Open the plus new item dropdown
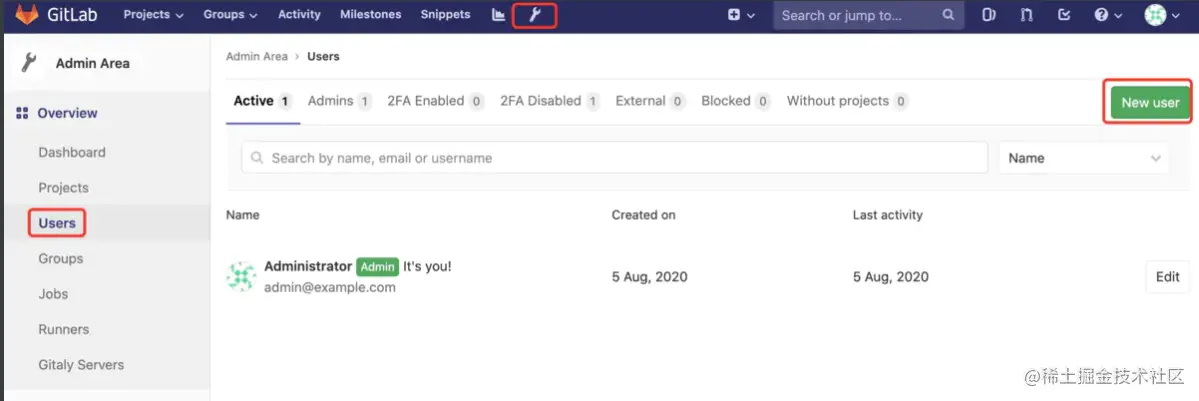1199x401 pixels. pyautogui.click(x=741, y=15)
